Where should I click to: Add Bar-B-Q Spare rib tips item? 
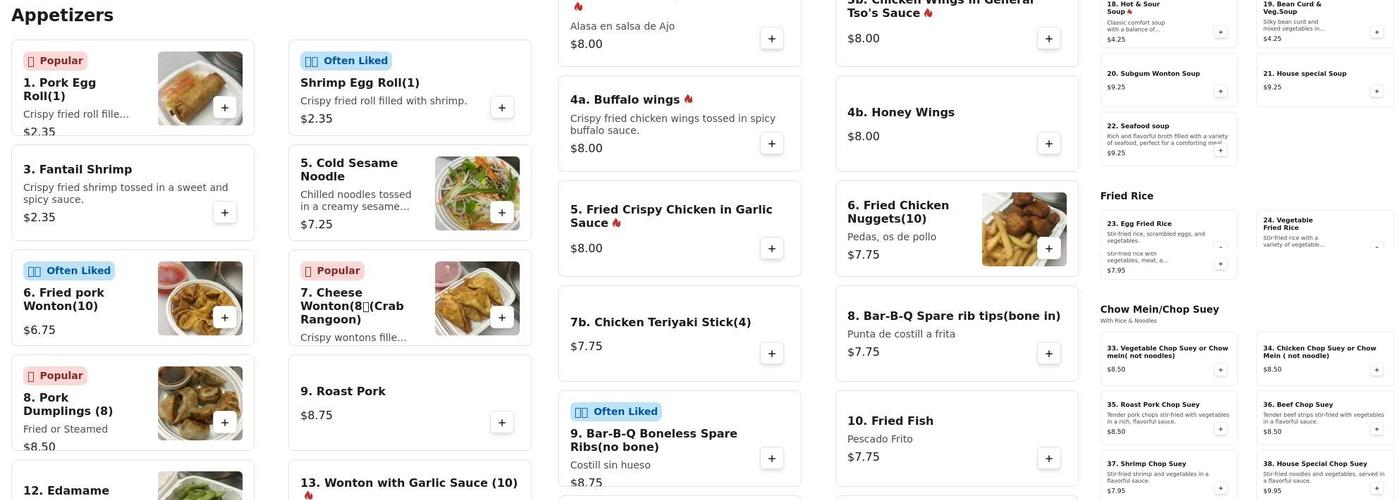tap(1048, 354)
